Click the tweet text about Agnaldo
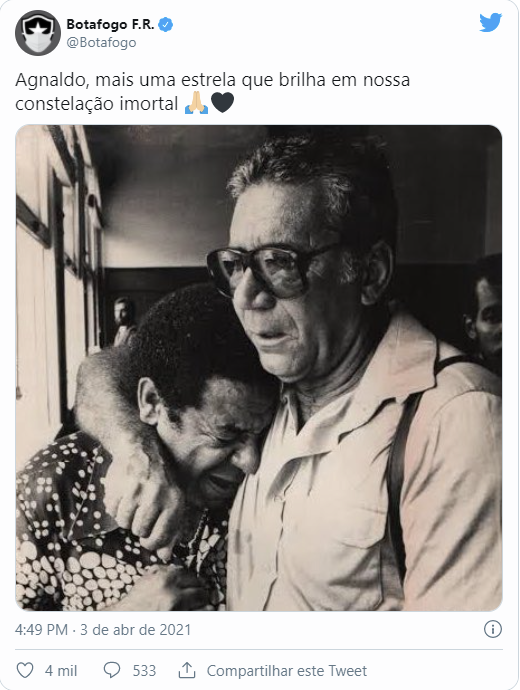Image resolution: width=520 pixels, height=690 pixels. [x=212, y=92]
